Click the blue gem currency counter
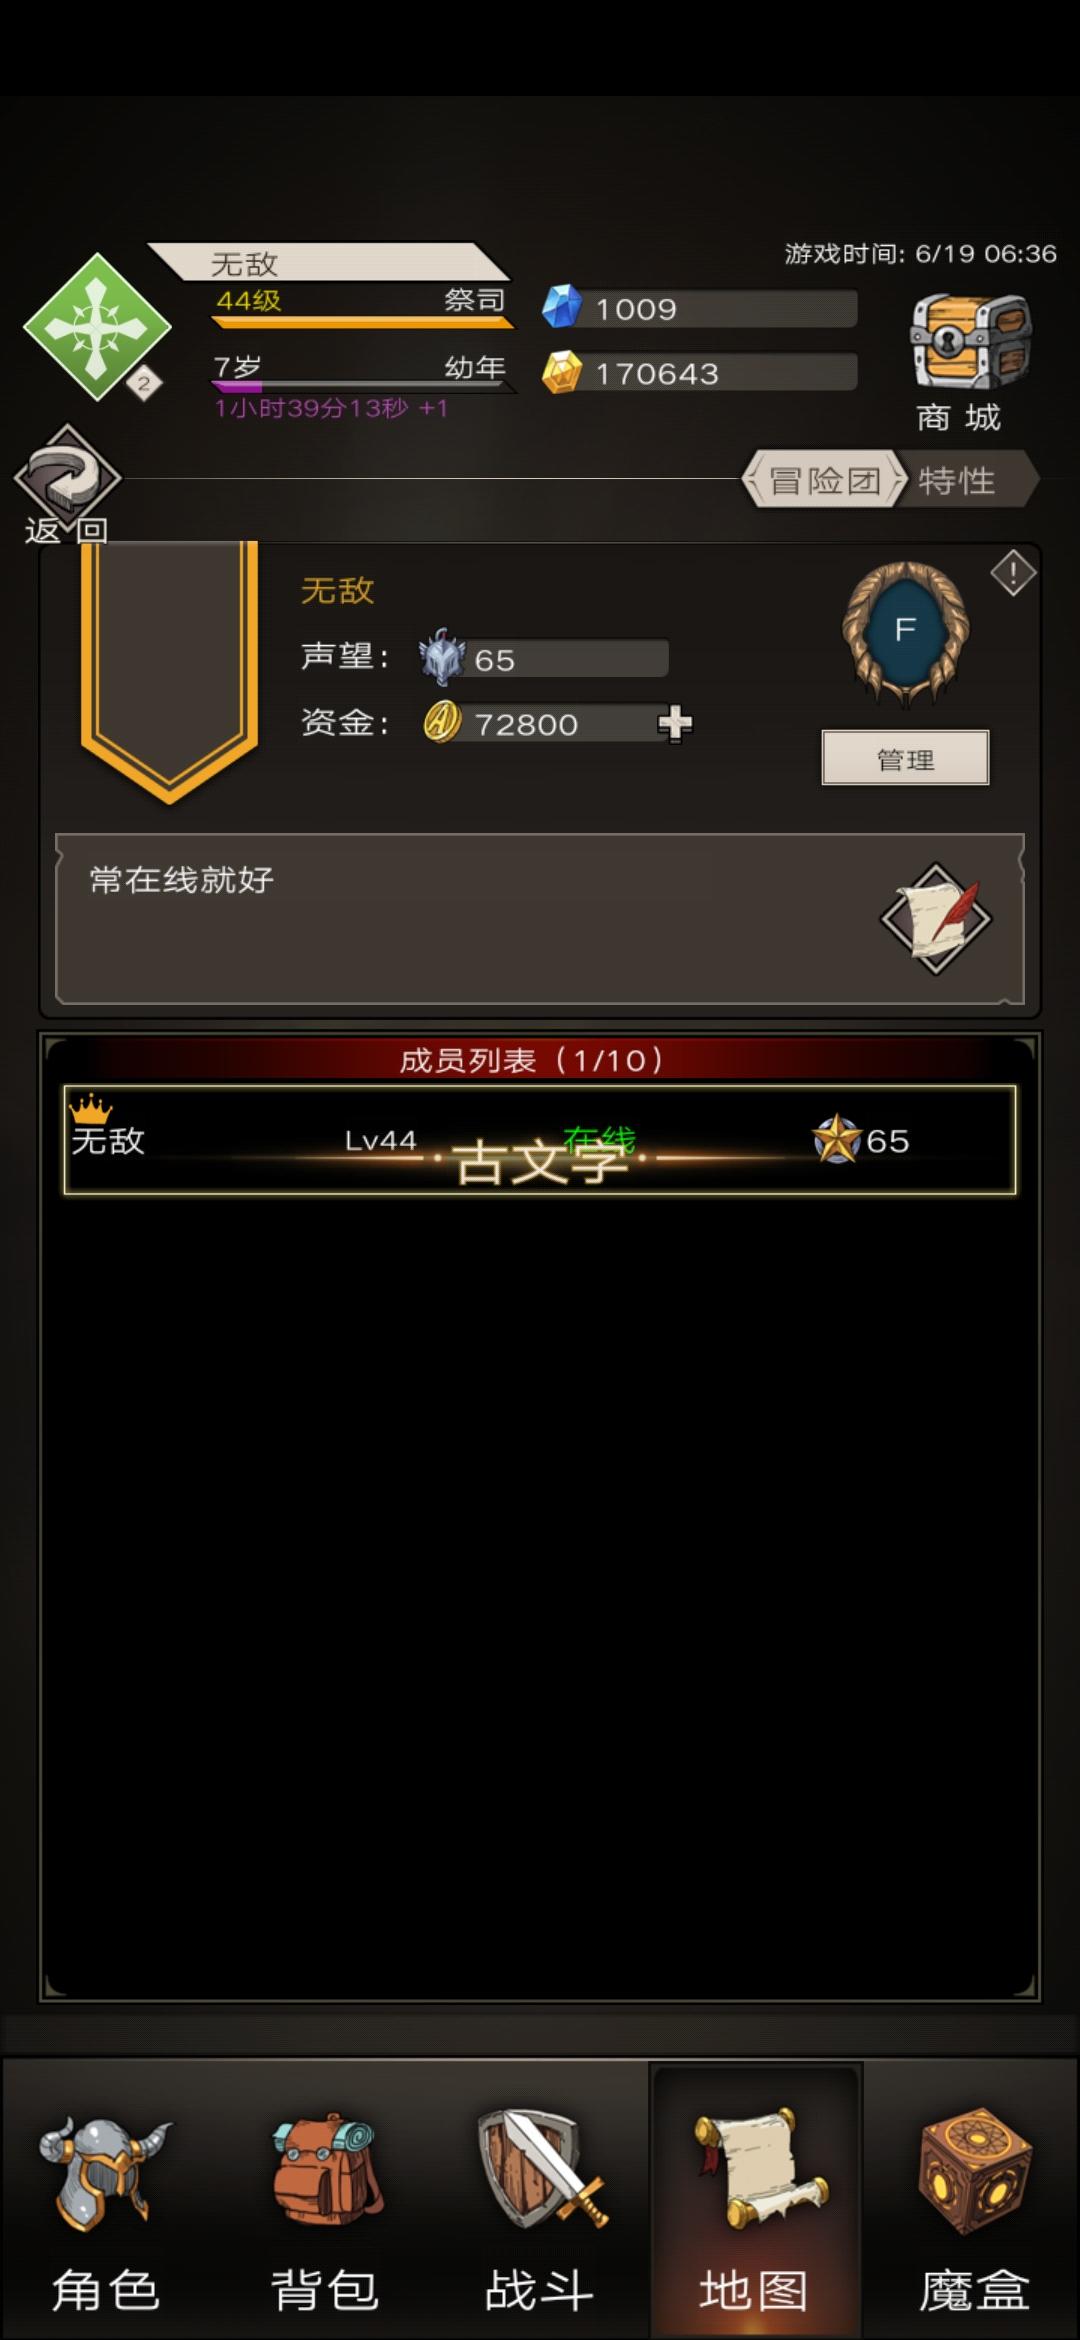The width and height of the screenshot is (1080, 2340). [699, 309]
